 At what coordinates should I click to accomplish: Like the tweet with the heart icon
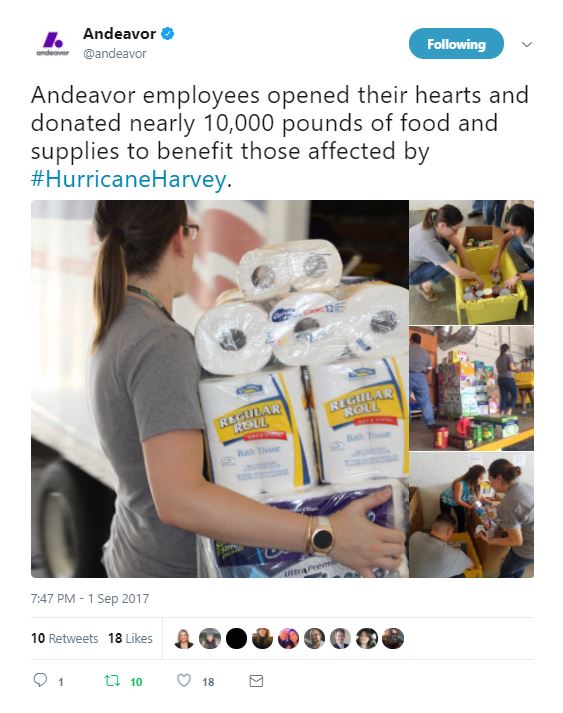coord(183,681)
